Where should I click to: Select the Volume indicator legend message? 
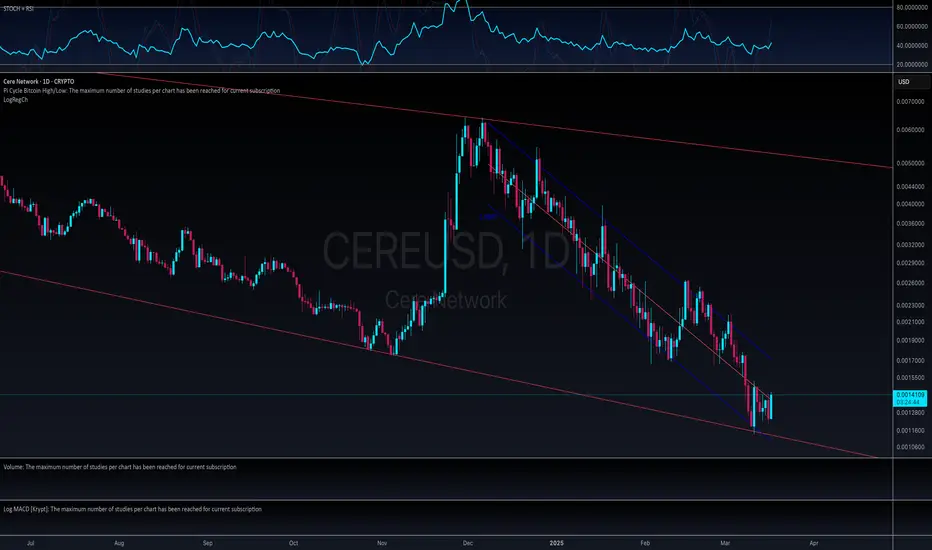pos(120,467)
